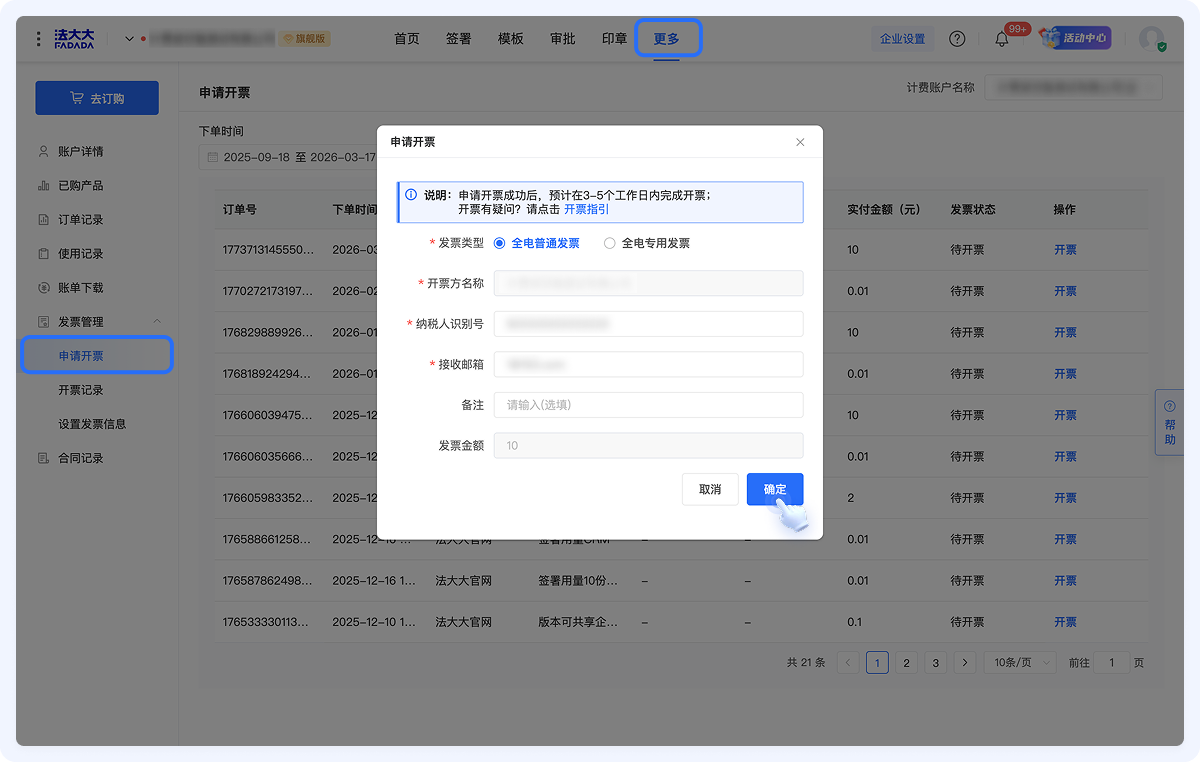Click the shopping cart 去订购 button
Screen dimensions: 1200x762
(97, 98)
